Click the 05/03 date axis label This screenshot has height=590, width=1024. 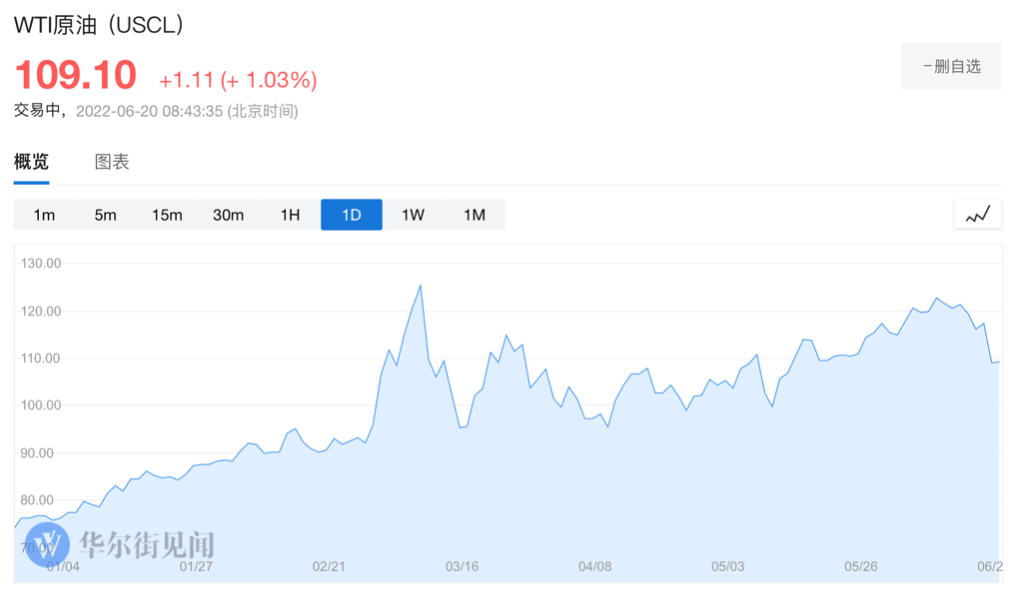(x=728, y=566)
